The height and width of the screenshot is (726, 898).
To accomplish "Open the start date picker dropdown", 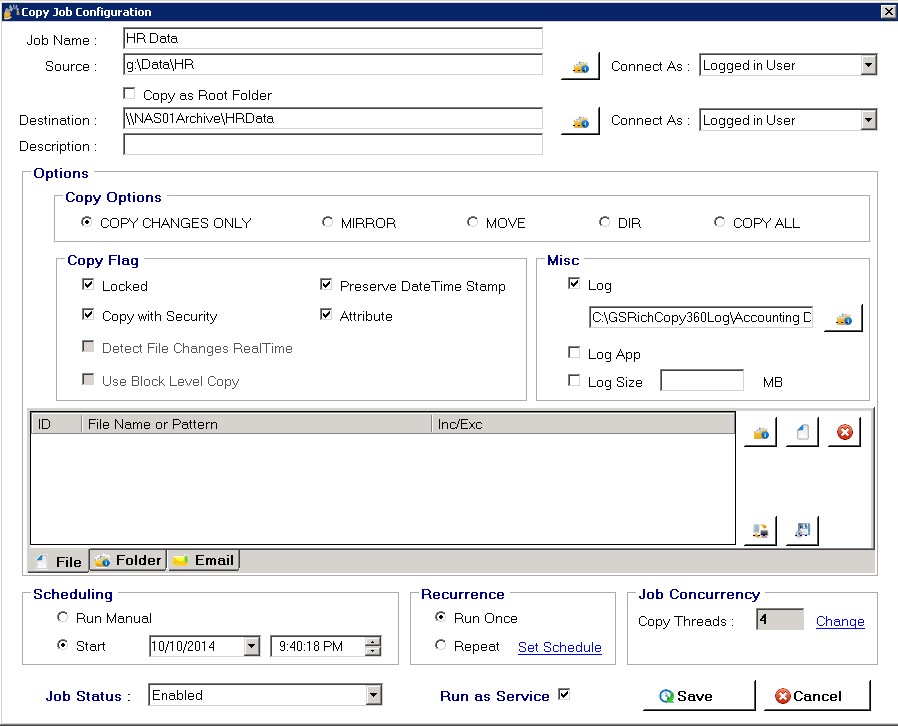I will pyautogui.click(x=251, y=647).
